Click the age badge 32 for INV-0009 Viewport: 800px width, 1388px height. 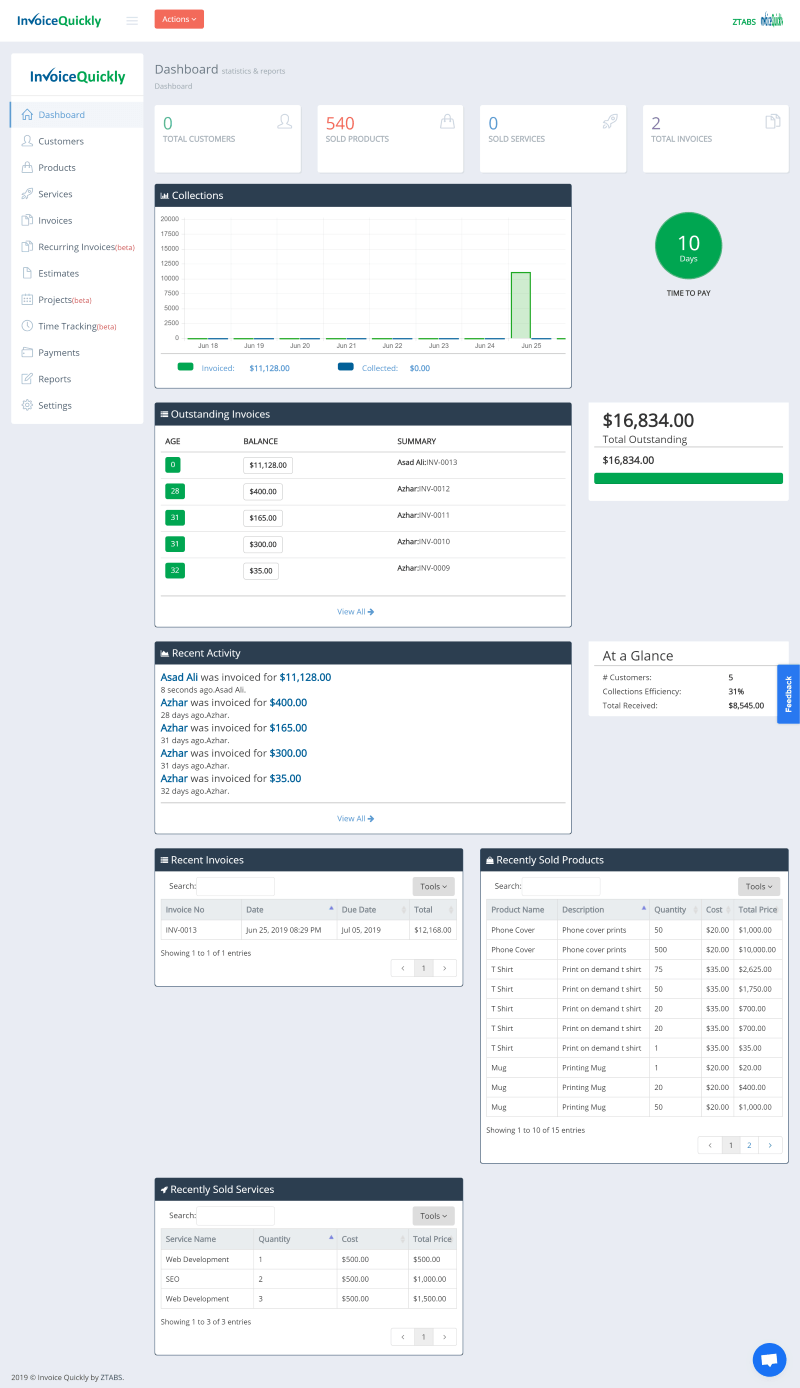173,571
